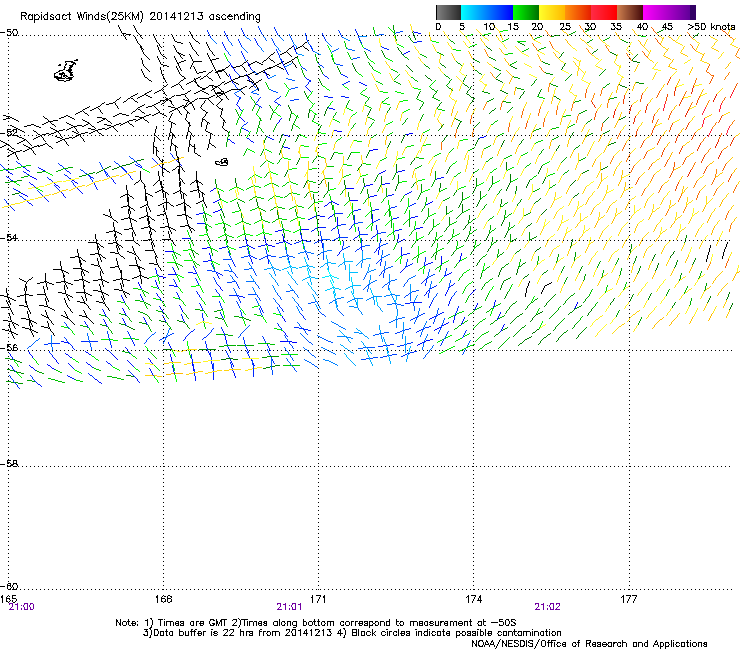This screenshot has width=740, height=650.
Task: Click the small island outline near 52.5S
Action: pyautogui.click(x=222, y=162)
